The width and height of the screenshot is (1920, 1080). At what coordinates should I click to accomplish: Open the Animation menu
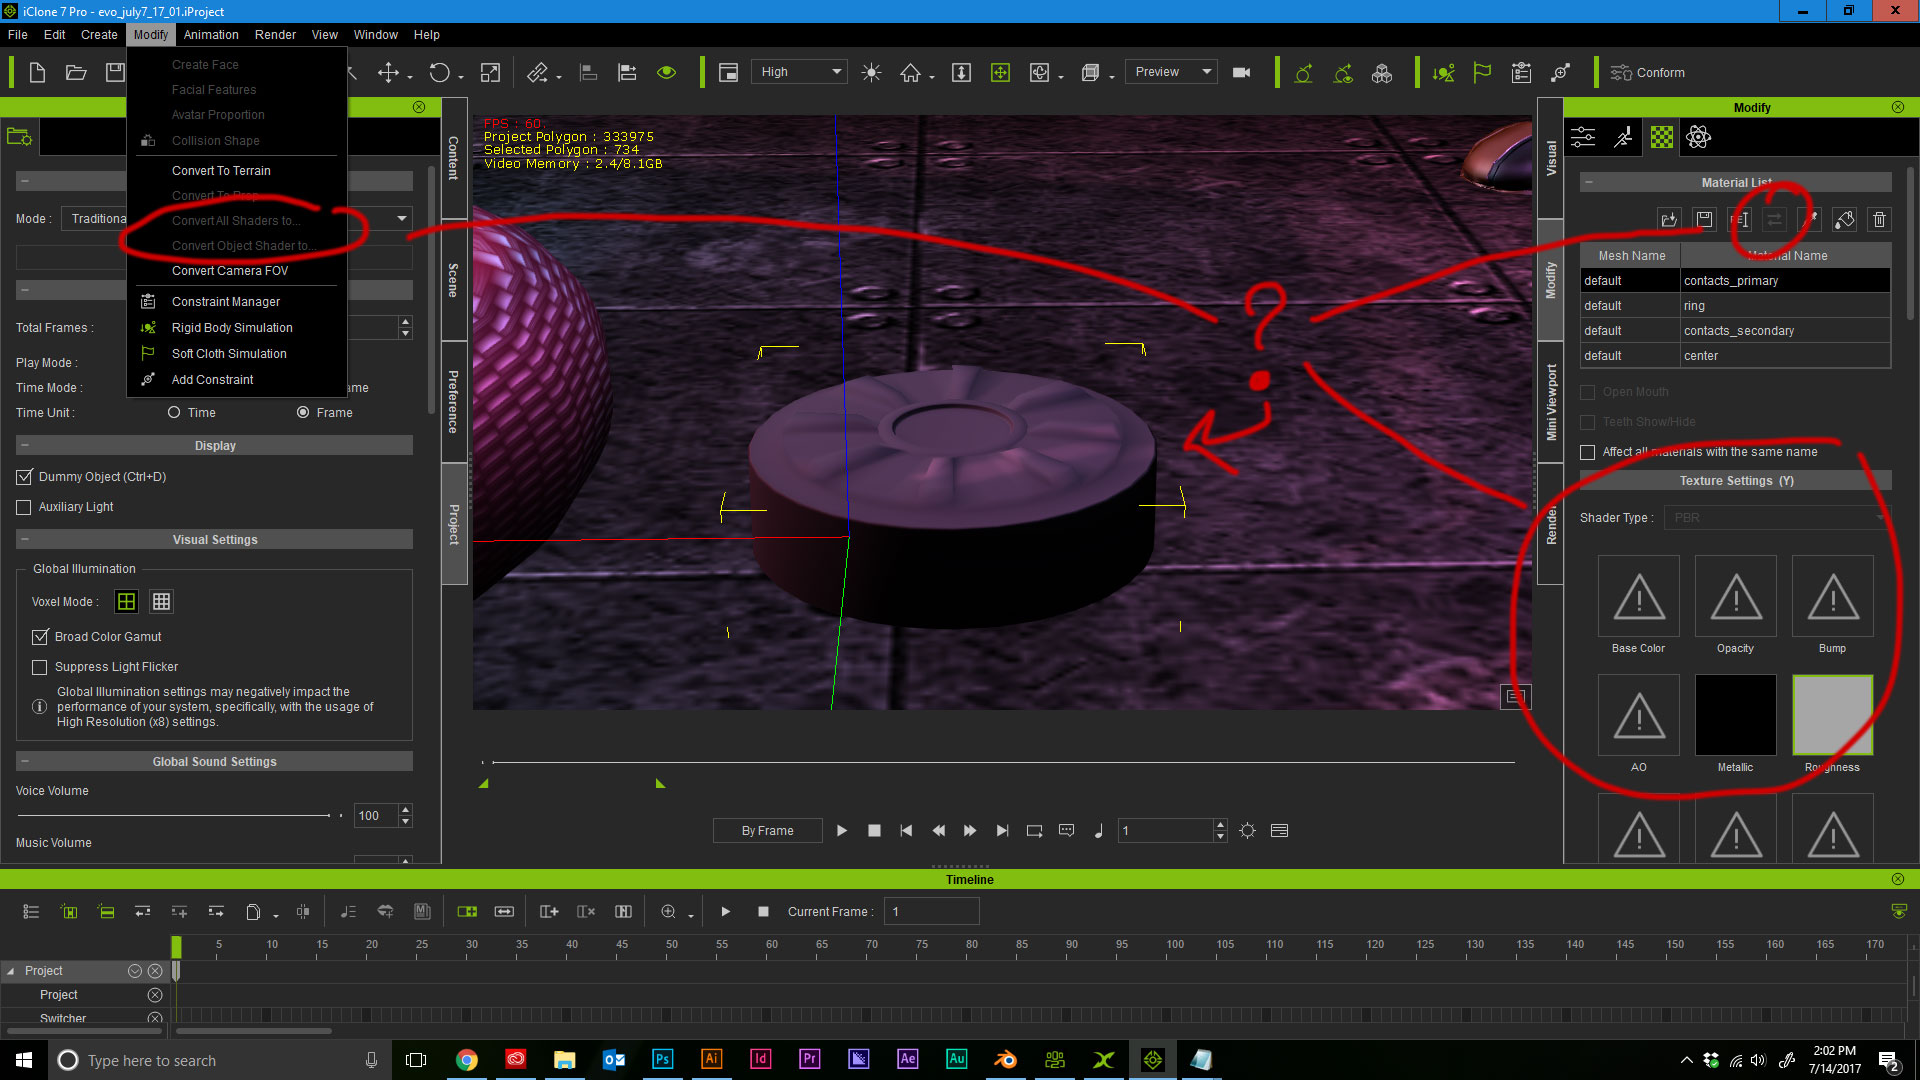coord(211,35)
